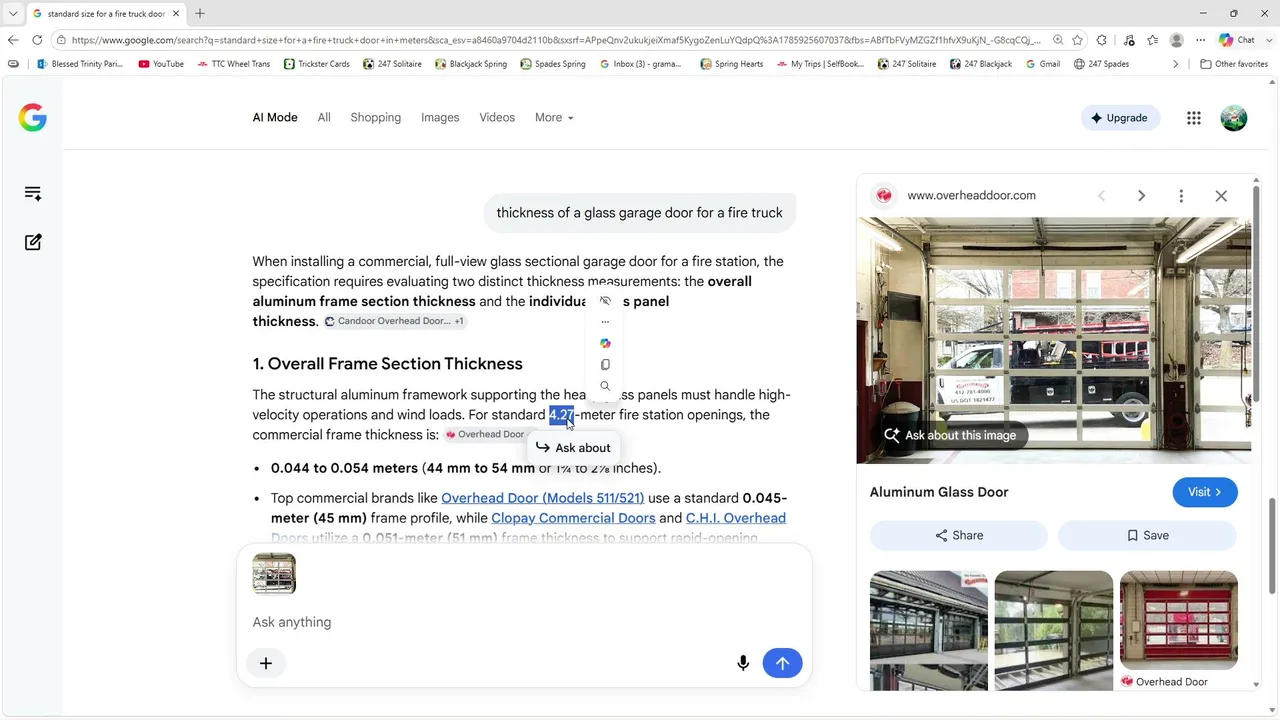Open the tab search dropdown arrow
1280x720 pixels.
(x=13, y=13)
